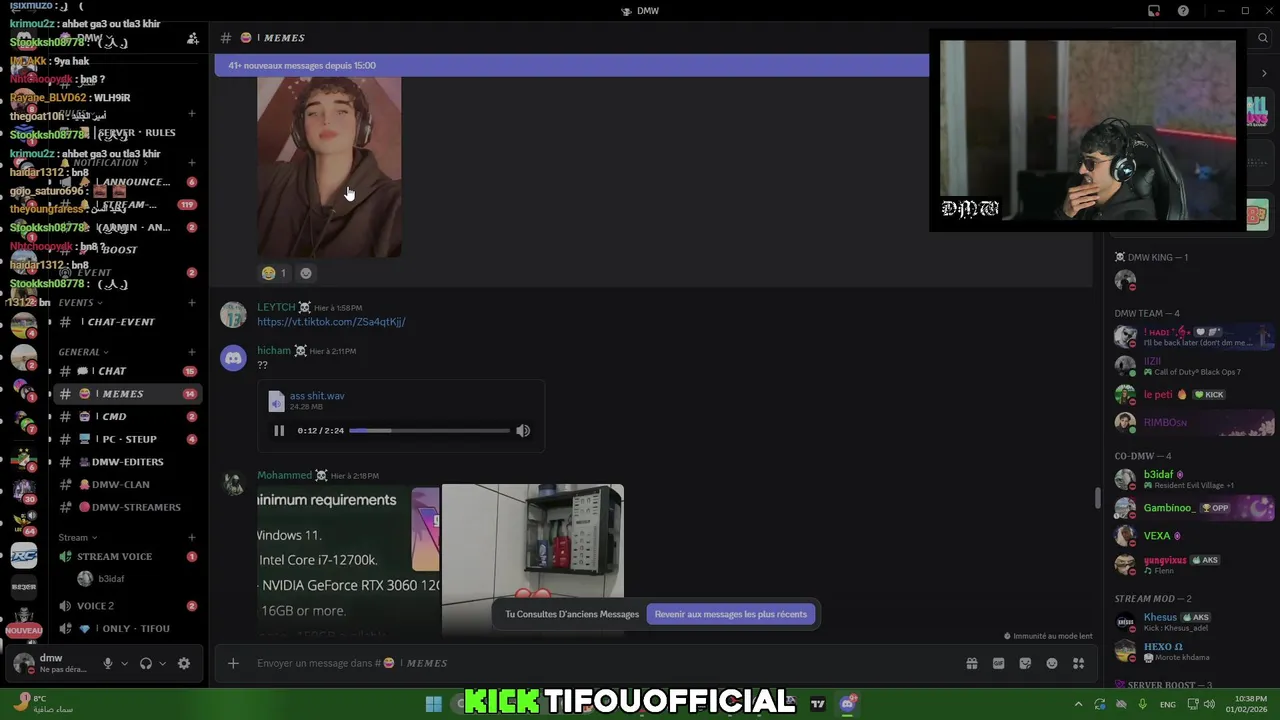Open the apps launcher icon in message bar
The height and width of the screenshot is (720, 1280).
(1078, 663)
